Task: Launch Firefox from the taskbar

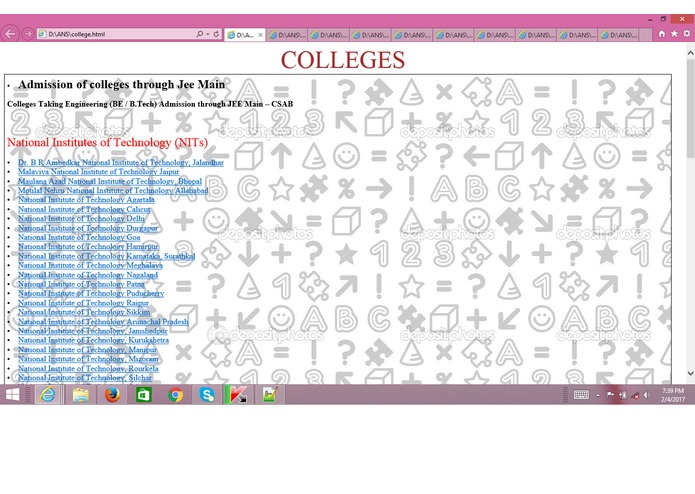Action: pos(112,394)
